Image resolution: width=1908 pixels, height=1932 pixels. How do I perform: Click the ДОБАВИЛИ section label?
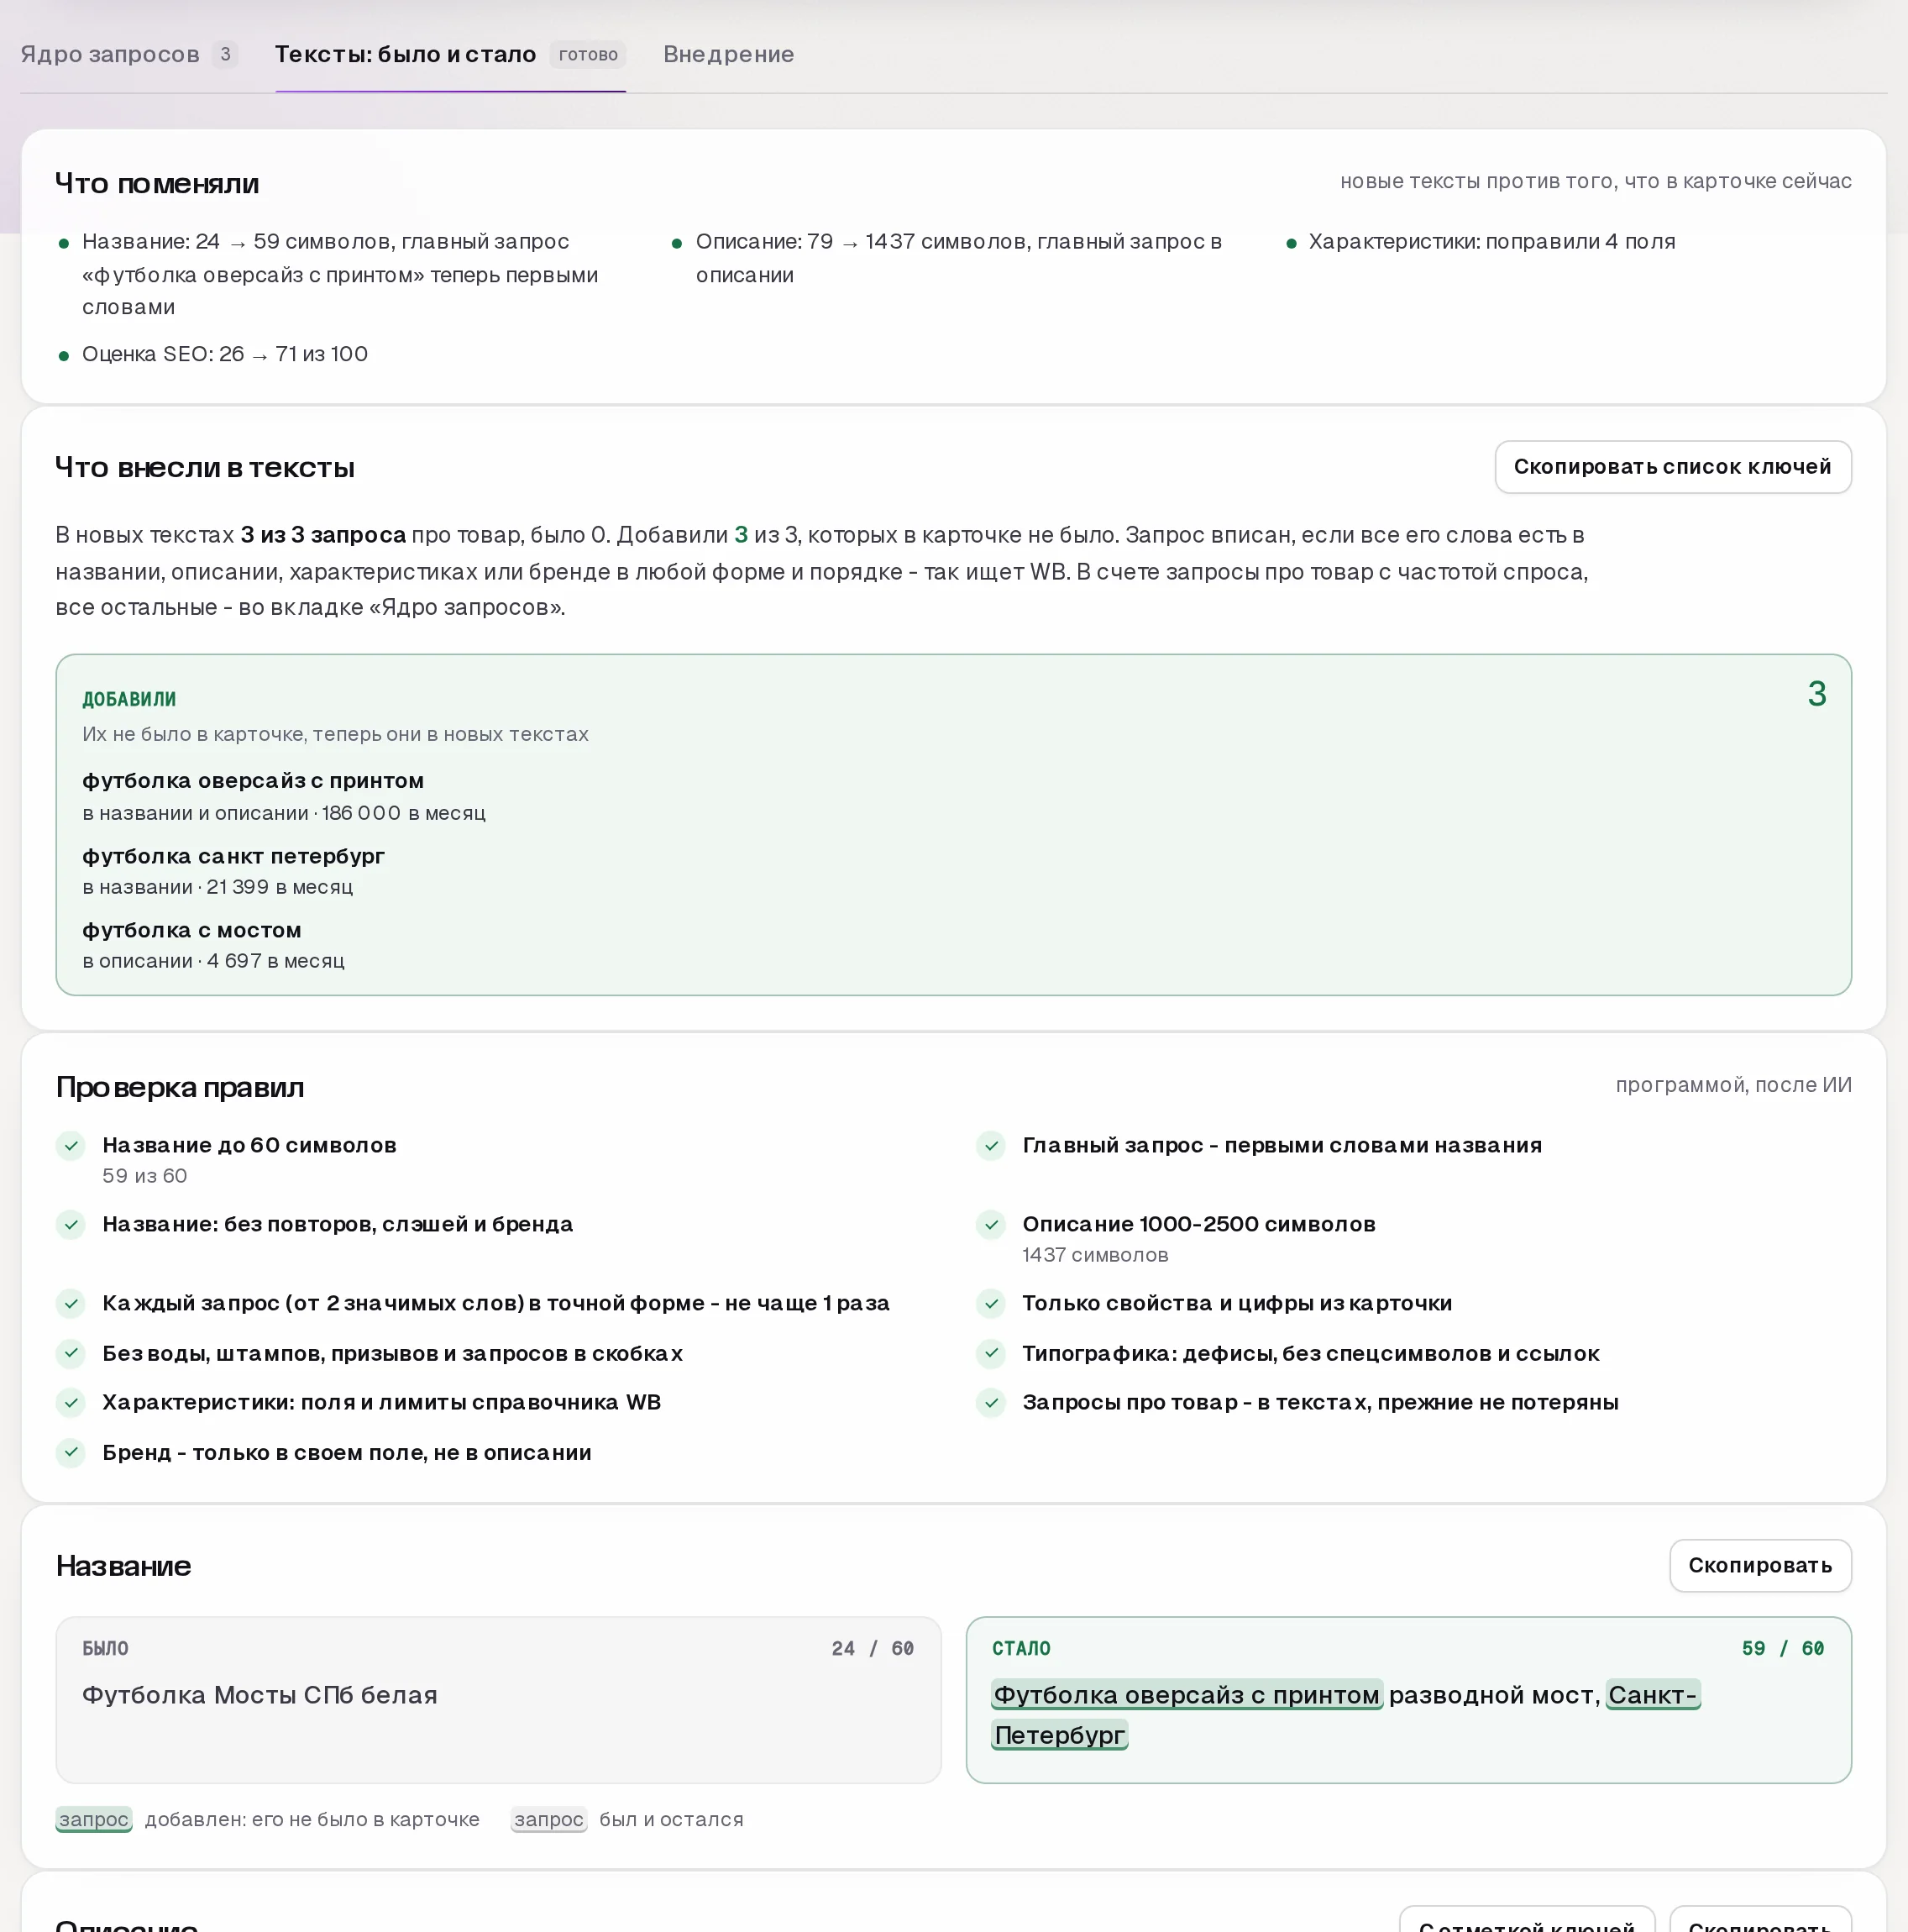tap(129, 699)
